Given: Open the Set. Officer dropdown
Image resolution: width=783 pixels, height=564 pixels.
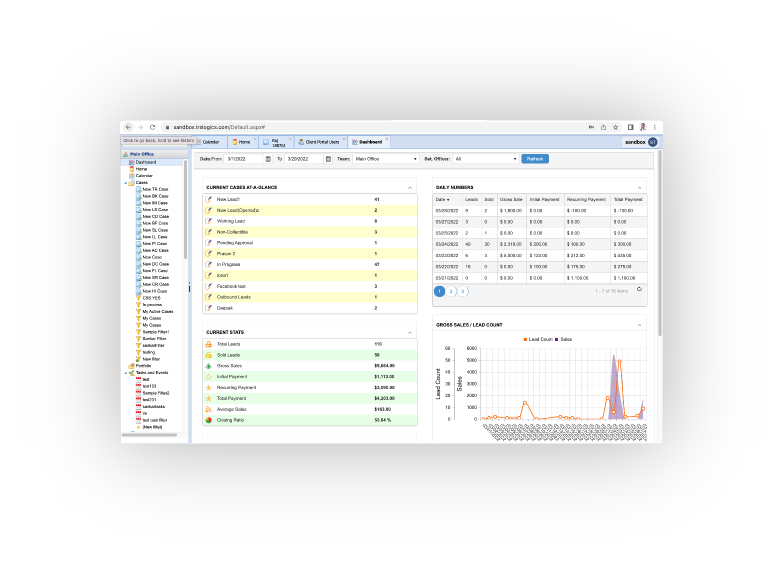Looking at the screenshot, I should coord(485,159).
